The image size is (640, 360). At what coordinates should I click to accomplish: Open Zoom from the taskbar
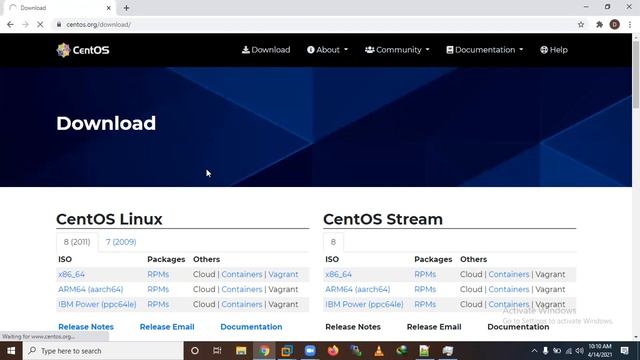(x=310, y=351)
